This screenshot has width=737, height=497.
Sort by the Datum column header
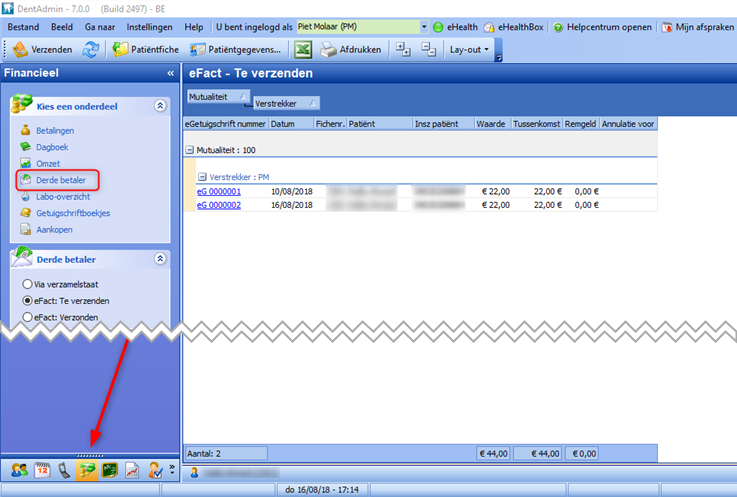click(x=291, y=124)
